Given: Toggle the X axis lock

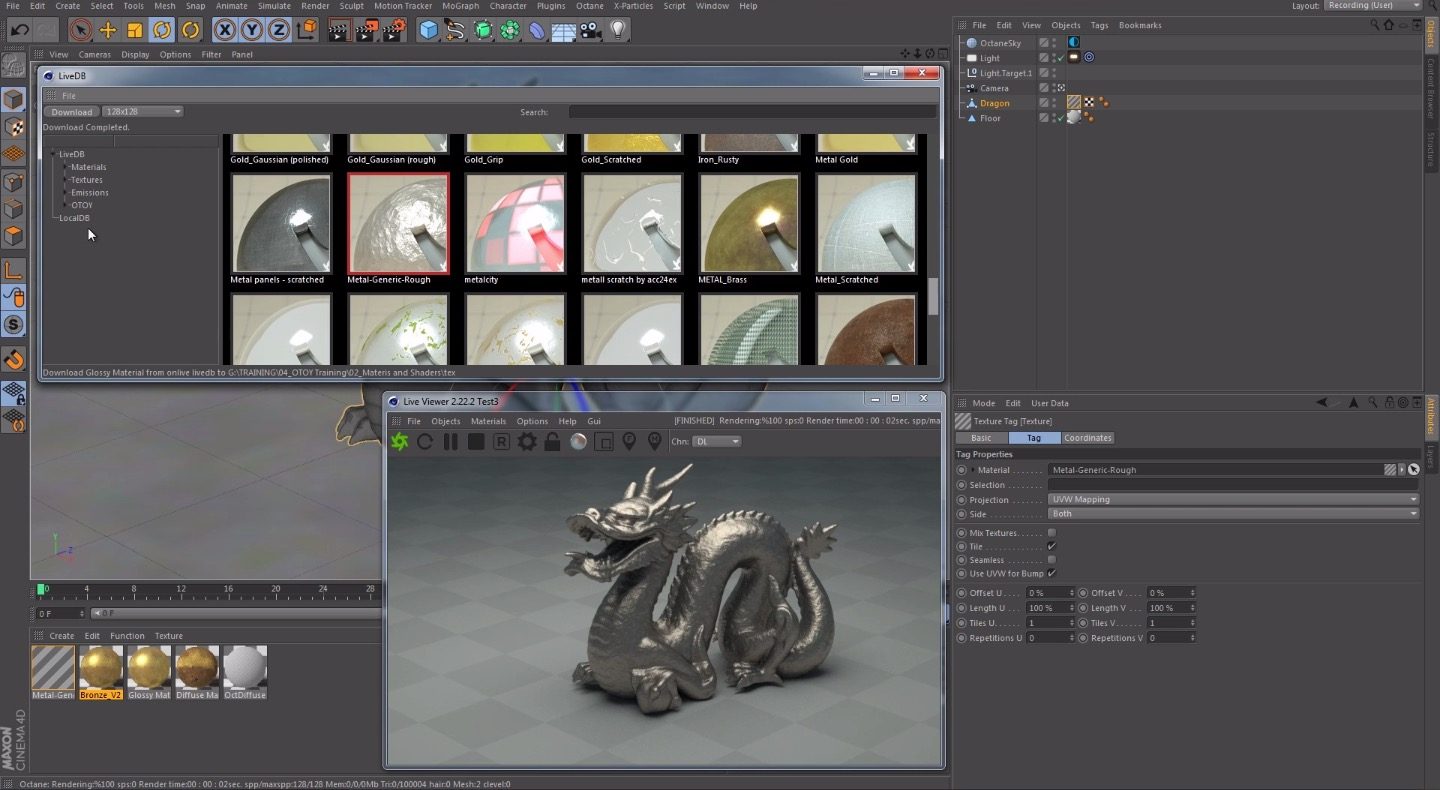Looking at the screenshot, I should [x=225, y=30].
